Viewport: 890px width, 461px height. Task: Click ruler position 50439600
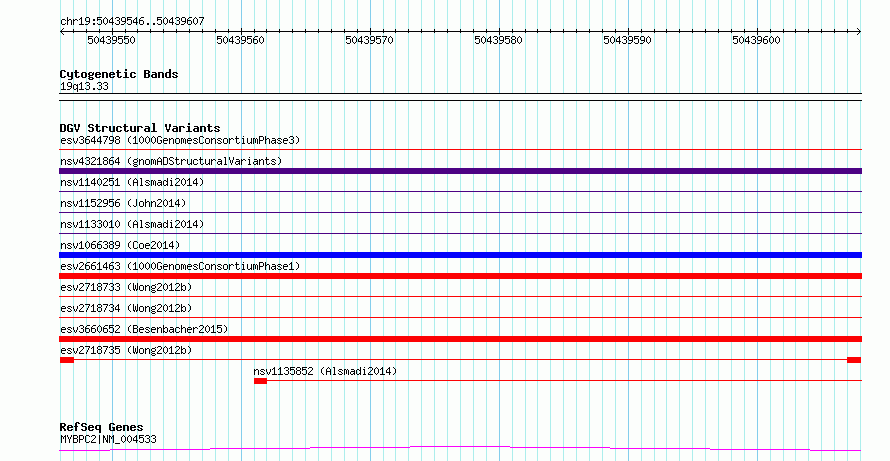(756, 40)
